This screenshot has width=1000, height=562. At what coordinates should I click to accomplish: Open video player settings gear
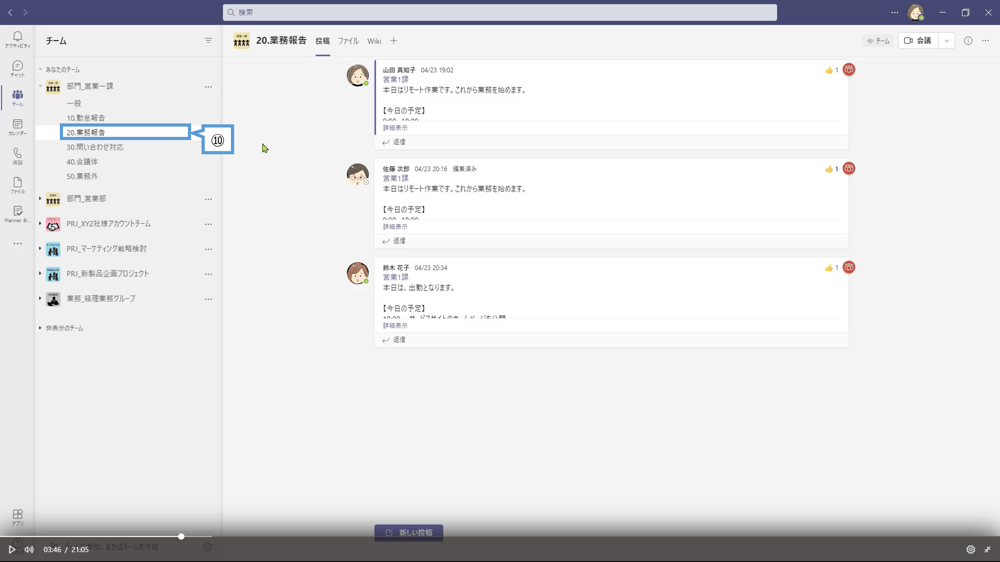(x=971, y=549)
